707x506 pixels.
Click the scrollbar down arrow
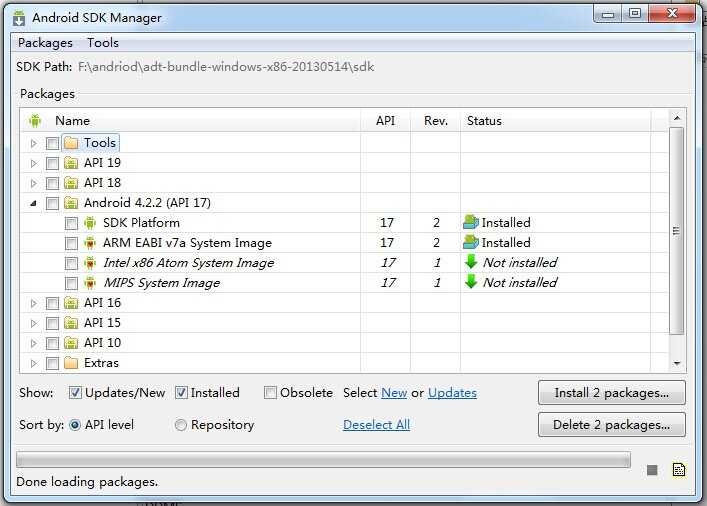676,363
